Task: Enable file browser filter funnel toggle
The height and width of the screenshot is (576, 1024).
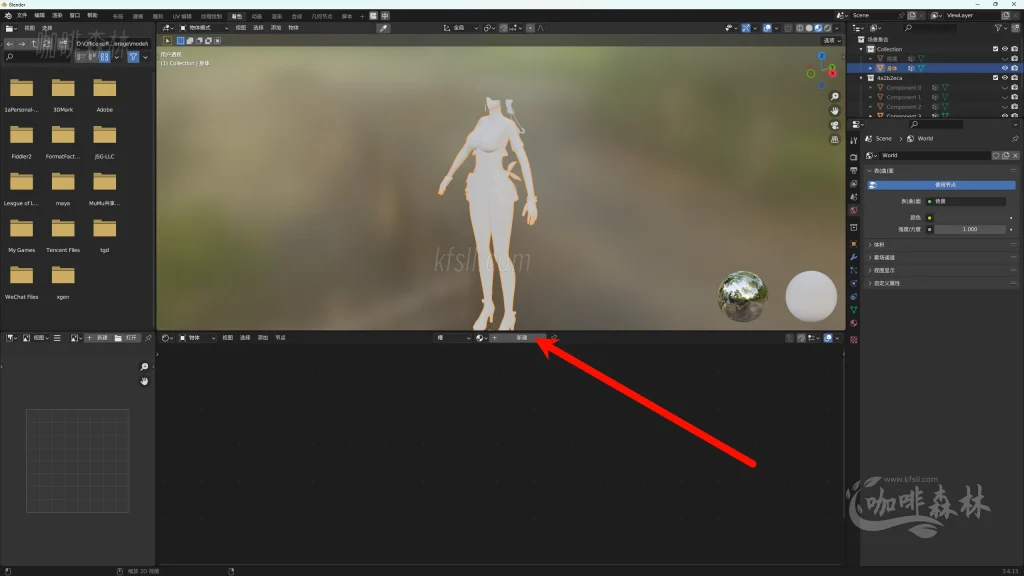Action: point(133,57)
